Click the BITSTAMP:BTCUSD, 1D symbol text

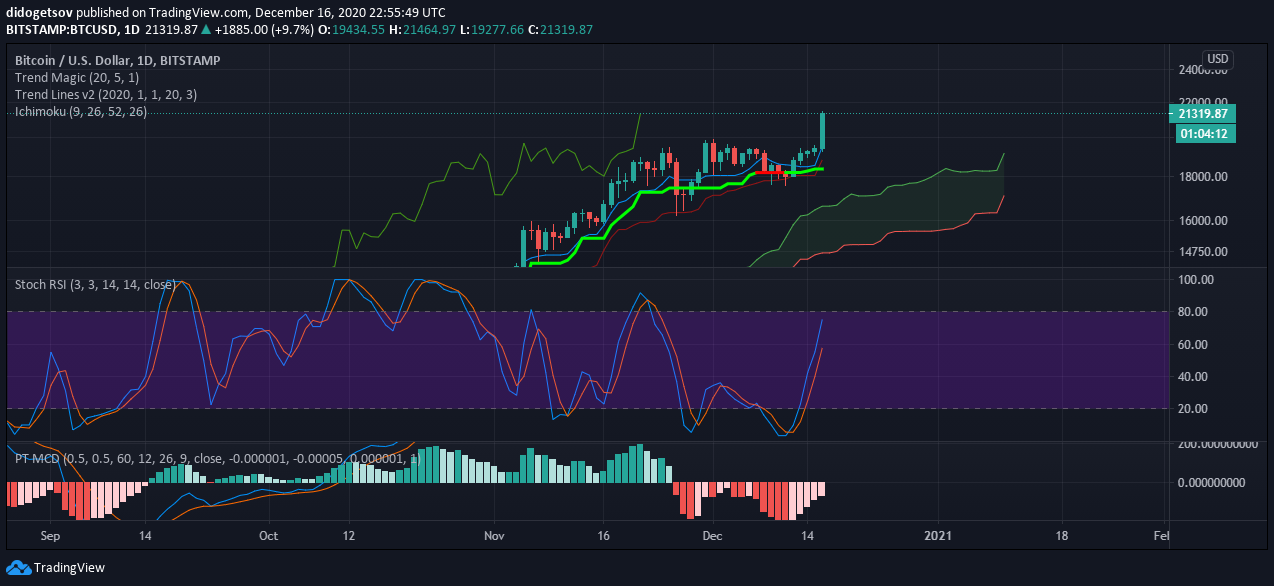click(x=71, y=30)
